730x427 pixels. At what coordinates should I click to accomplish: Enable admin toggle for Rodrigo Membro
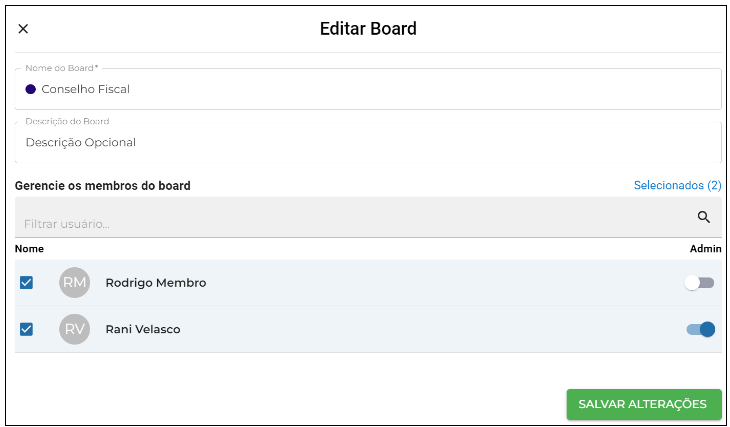pos(699,283)
